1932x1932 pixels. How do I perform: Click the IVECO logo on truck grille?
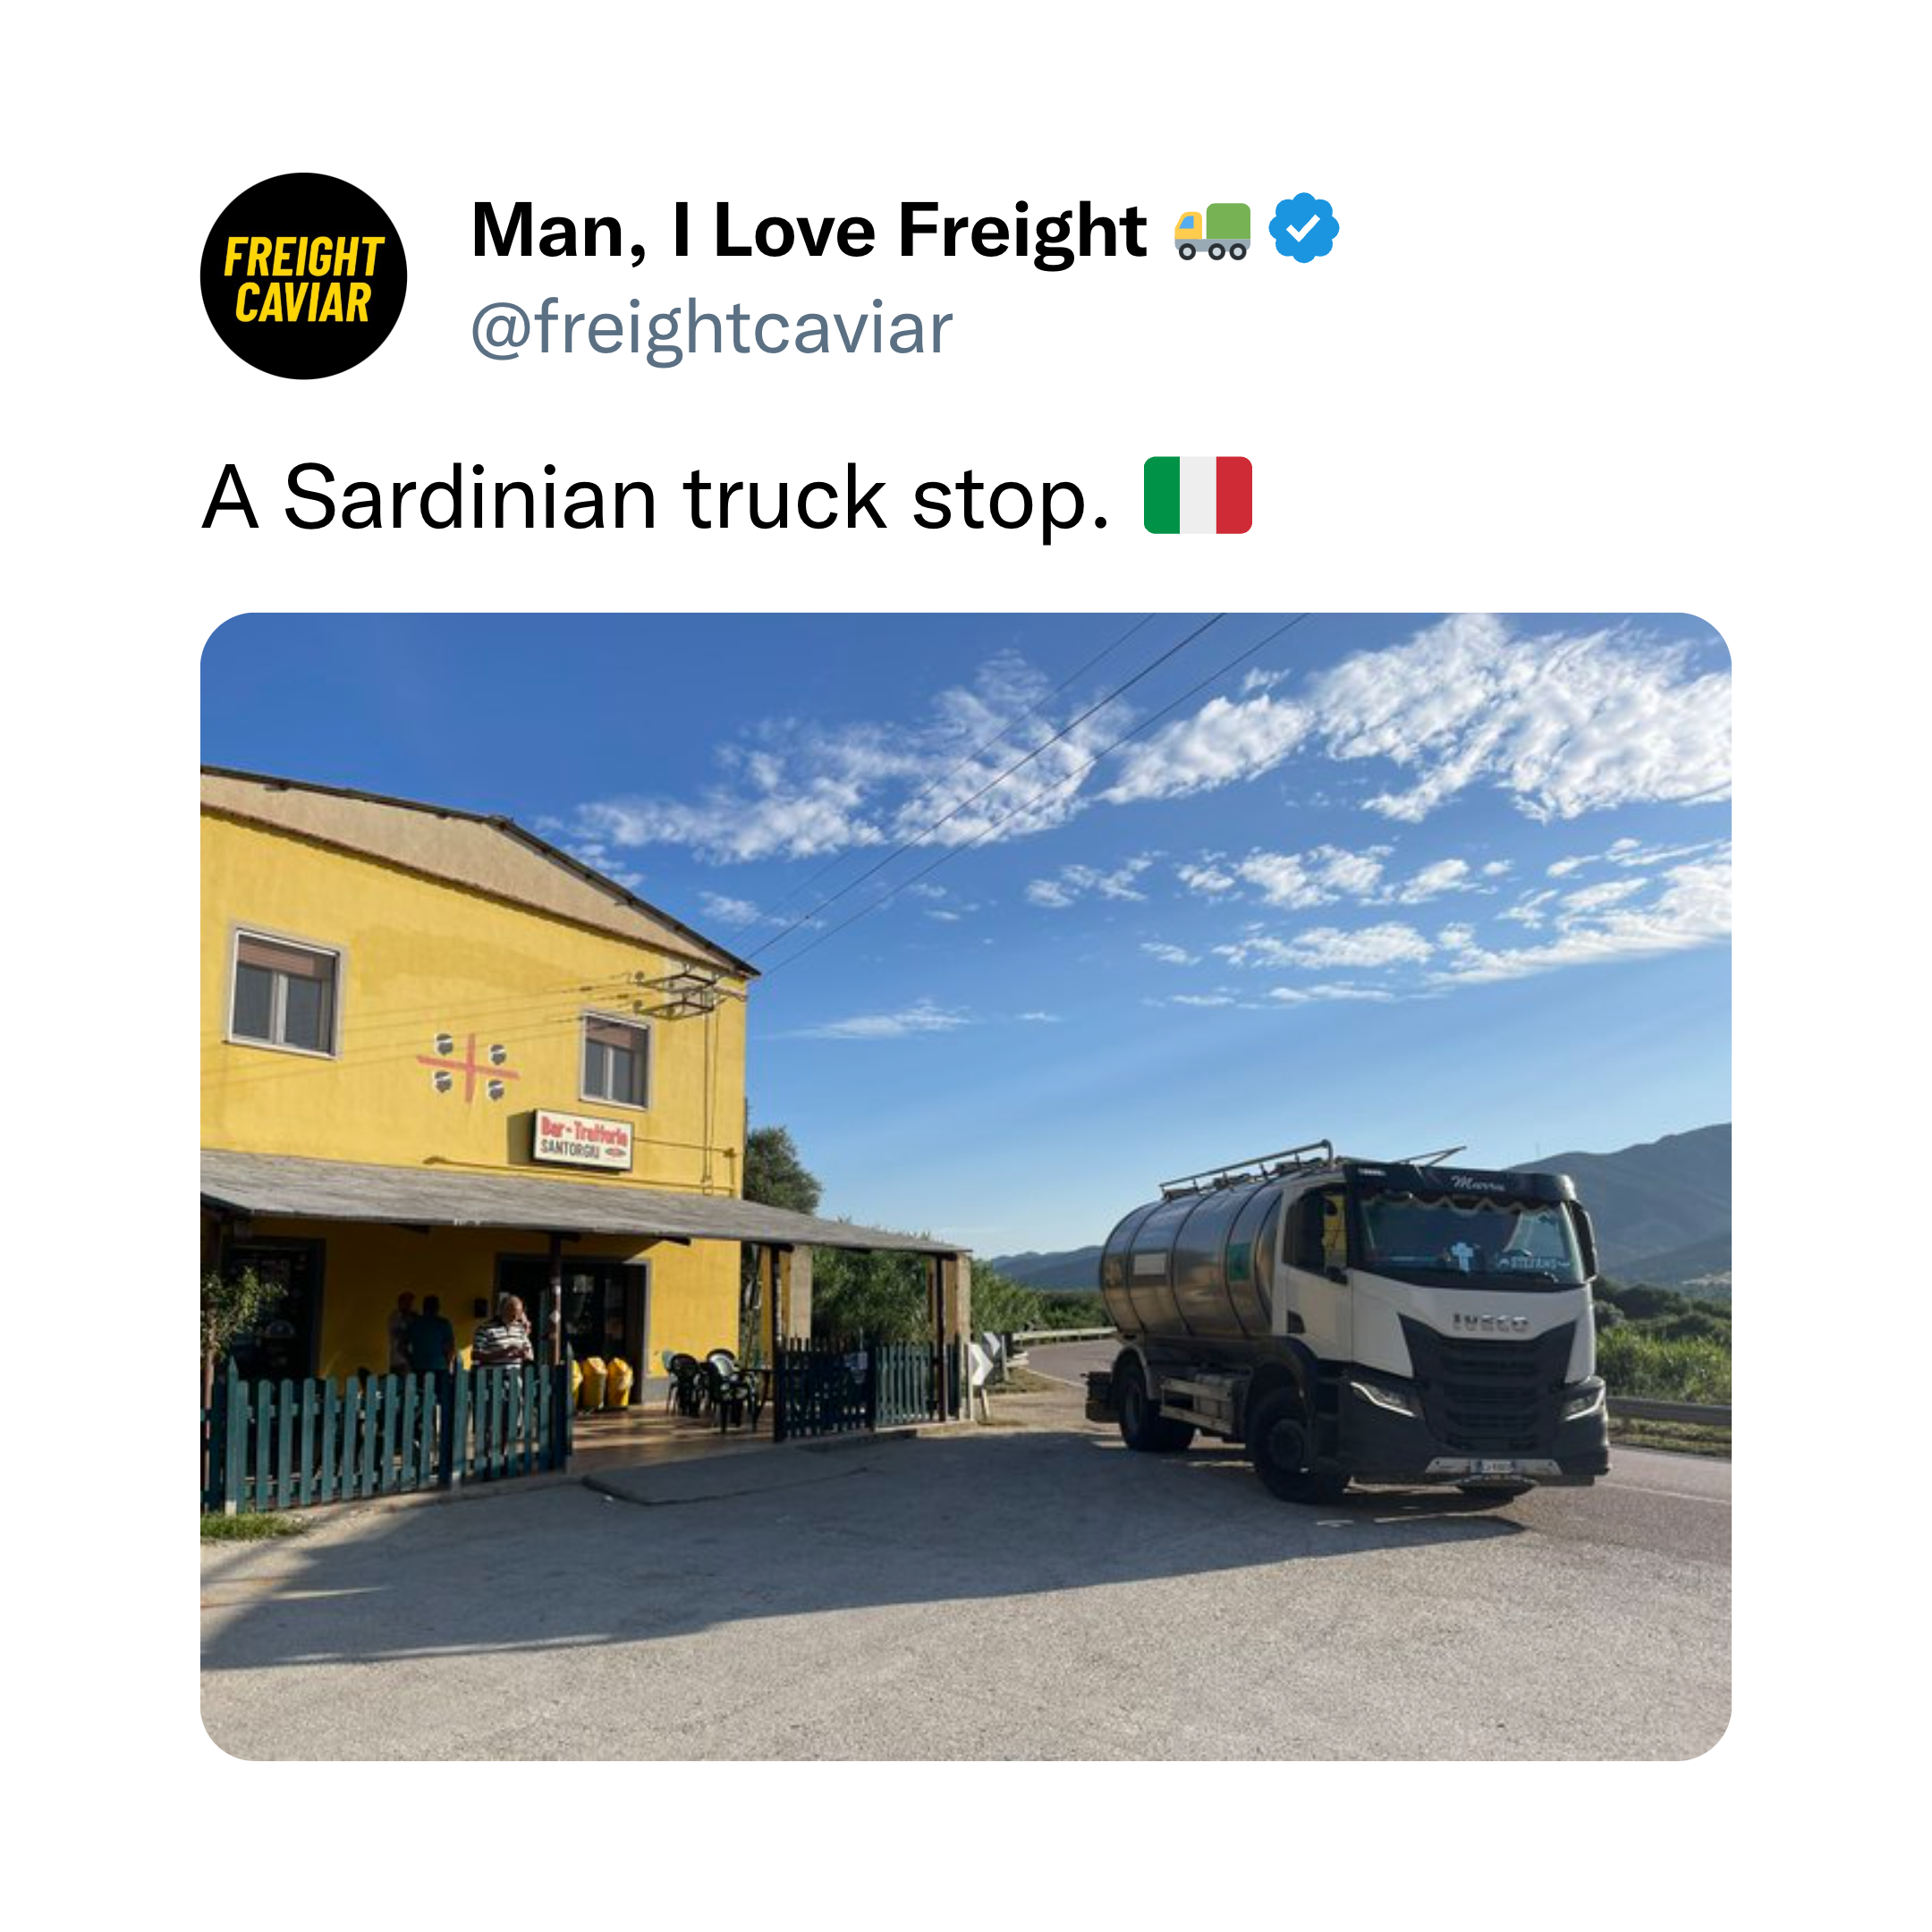(1490, 1323)
